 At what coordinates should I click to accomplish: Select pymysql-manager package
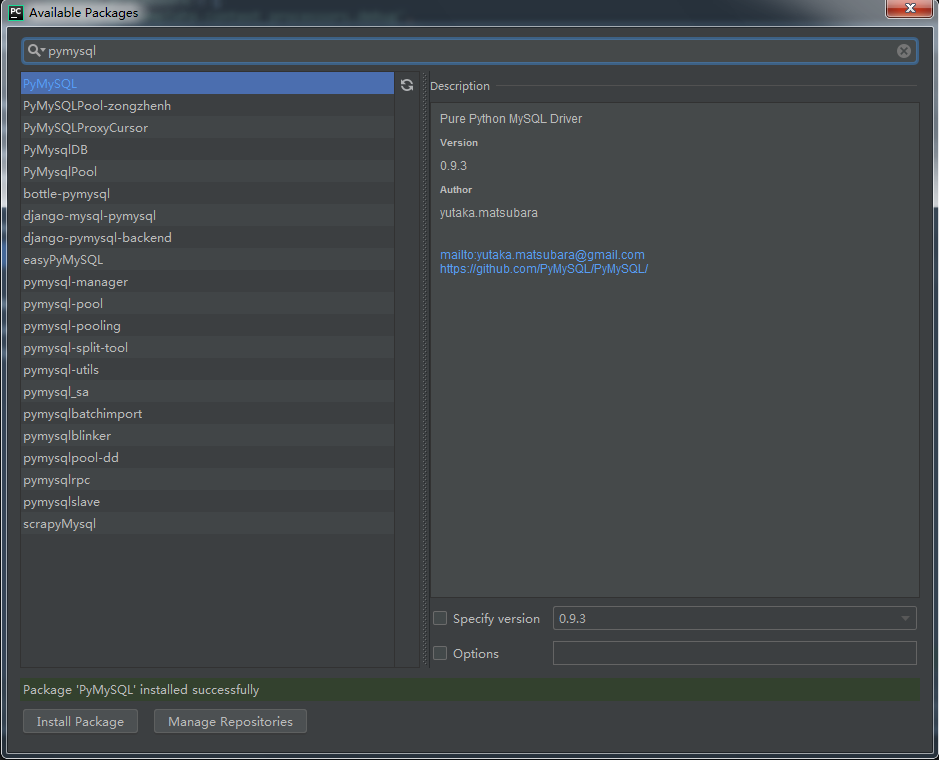[207, 281]
